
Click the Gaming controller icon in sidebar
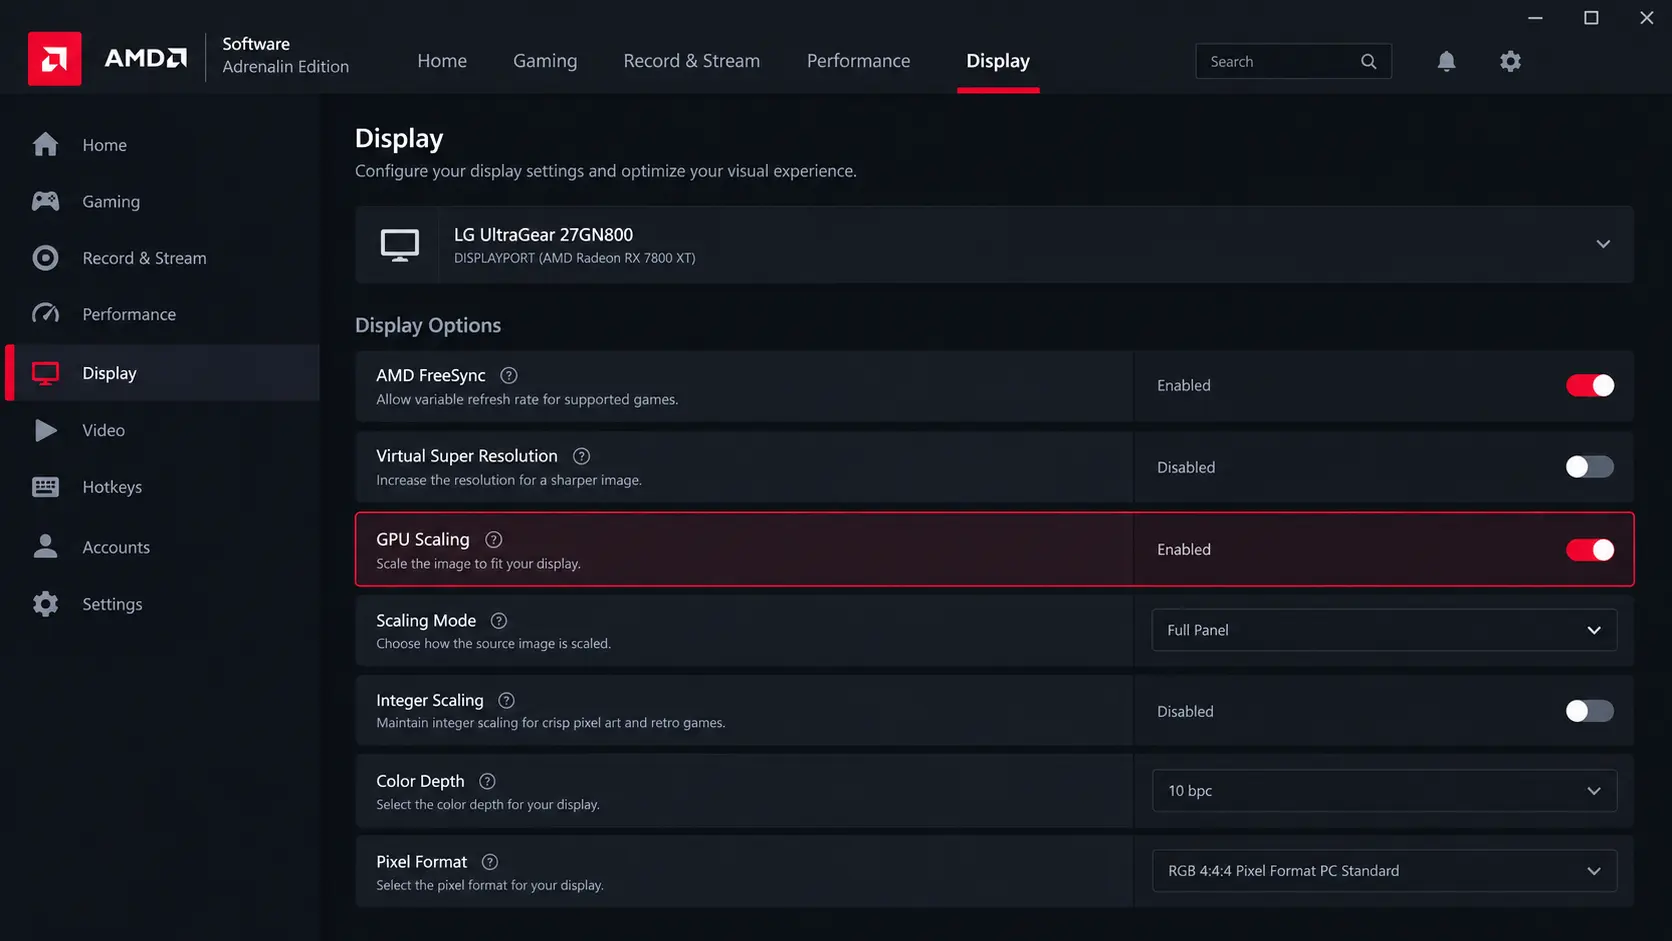(x=45, y=201)
